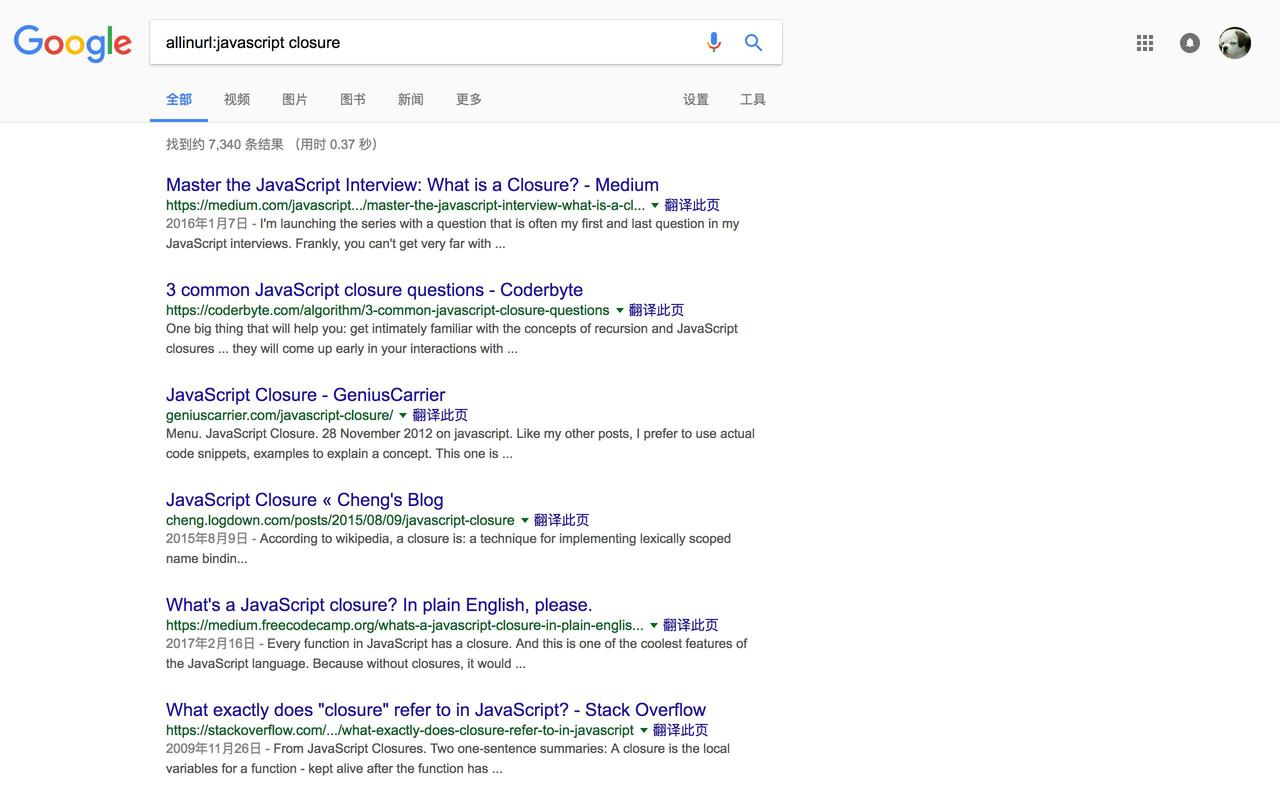The image size is (1280, 800).
Task: Open the 更多 menu
Action: (469, 99)
